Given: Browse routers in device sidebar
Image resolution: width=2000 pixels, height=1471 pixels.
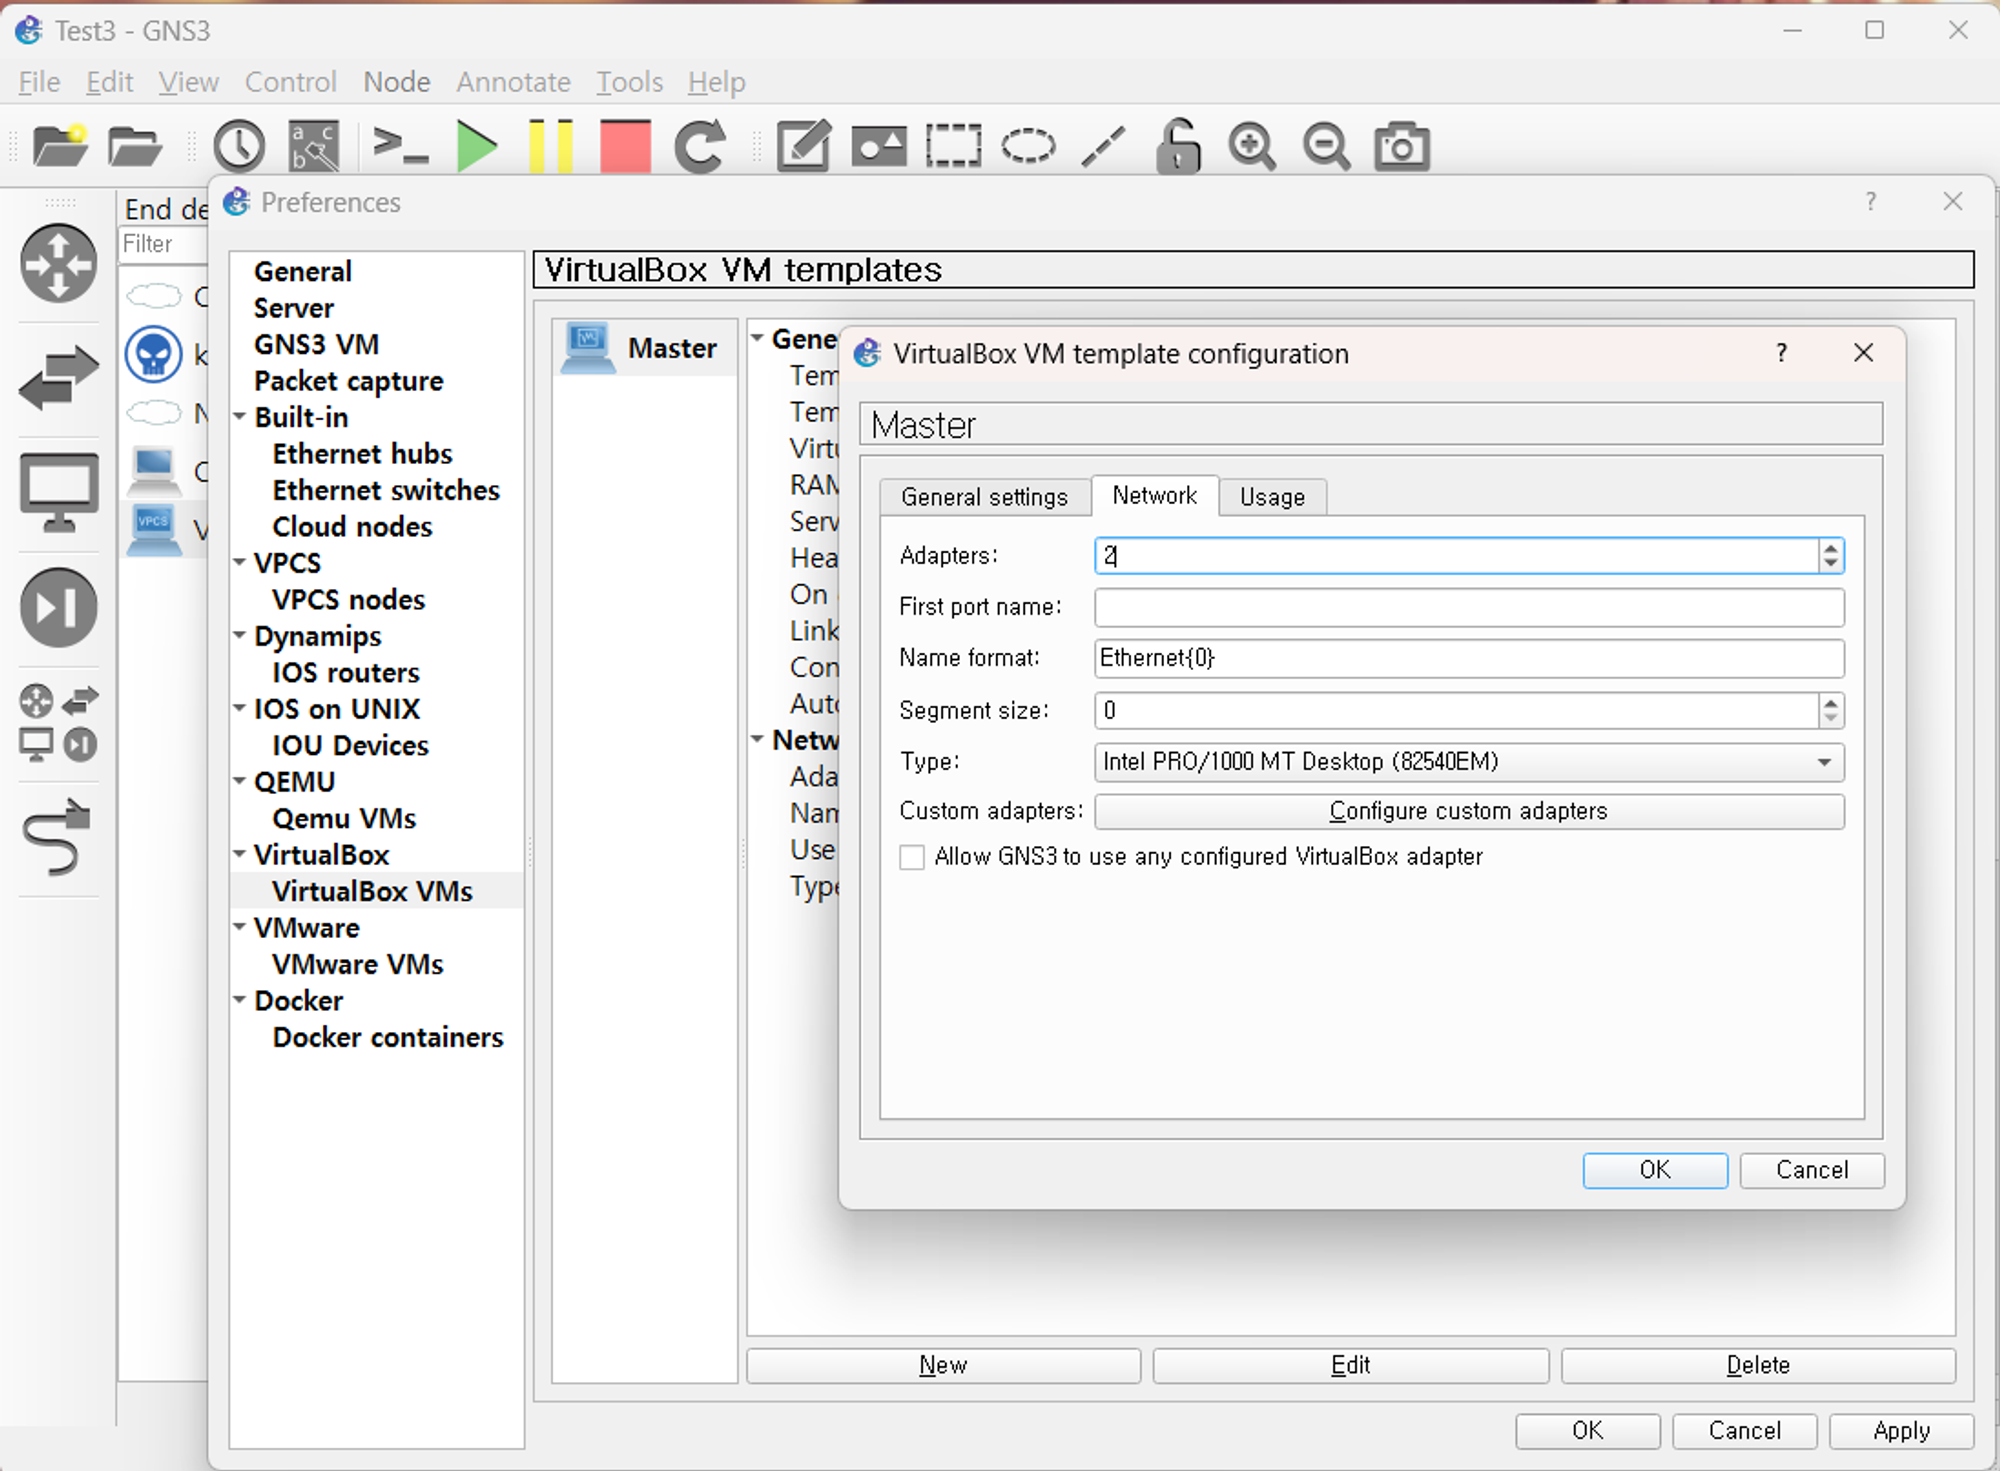Looking at the screenshot, I should coord(59,264).
